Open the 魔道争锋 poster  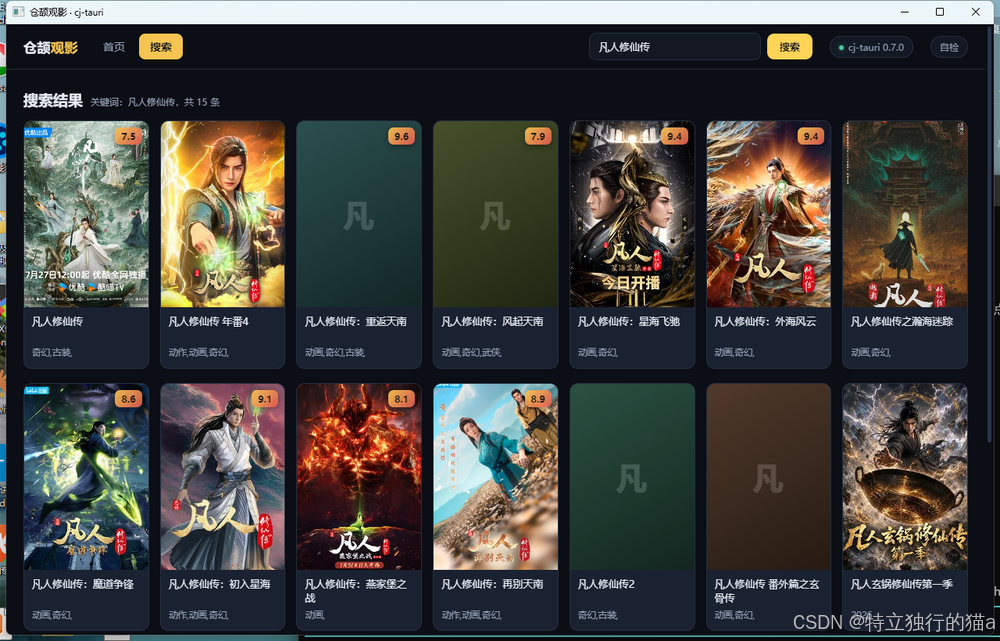point(86,477)
